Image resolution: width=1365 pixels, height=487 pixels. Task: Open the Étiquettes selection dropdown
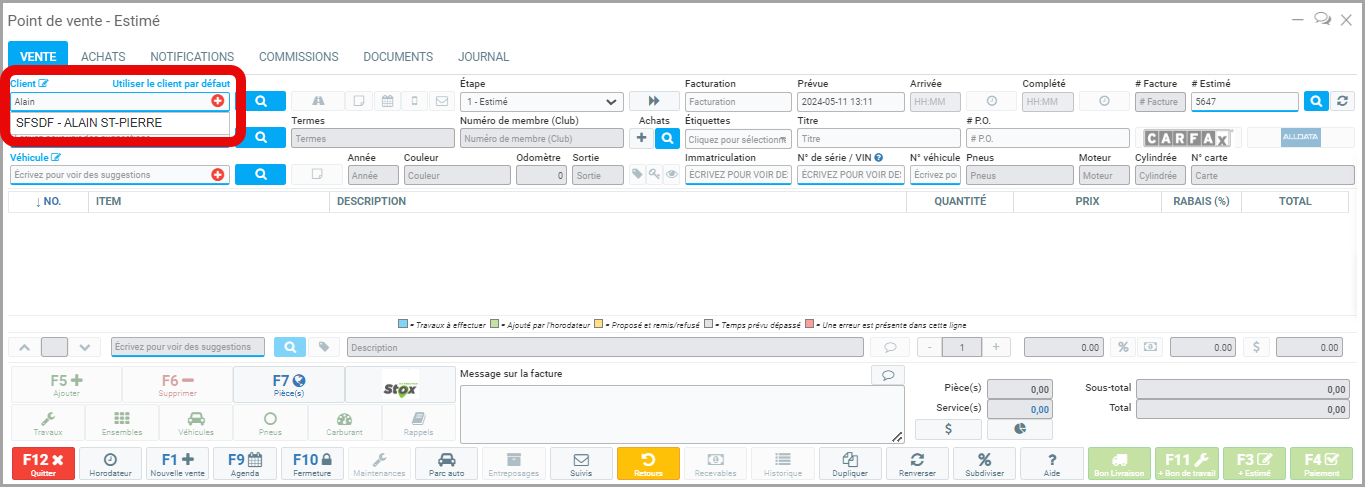click(738, 139)
